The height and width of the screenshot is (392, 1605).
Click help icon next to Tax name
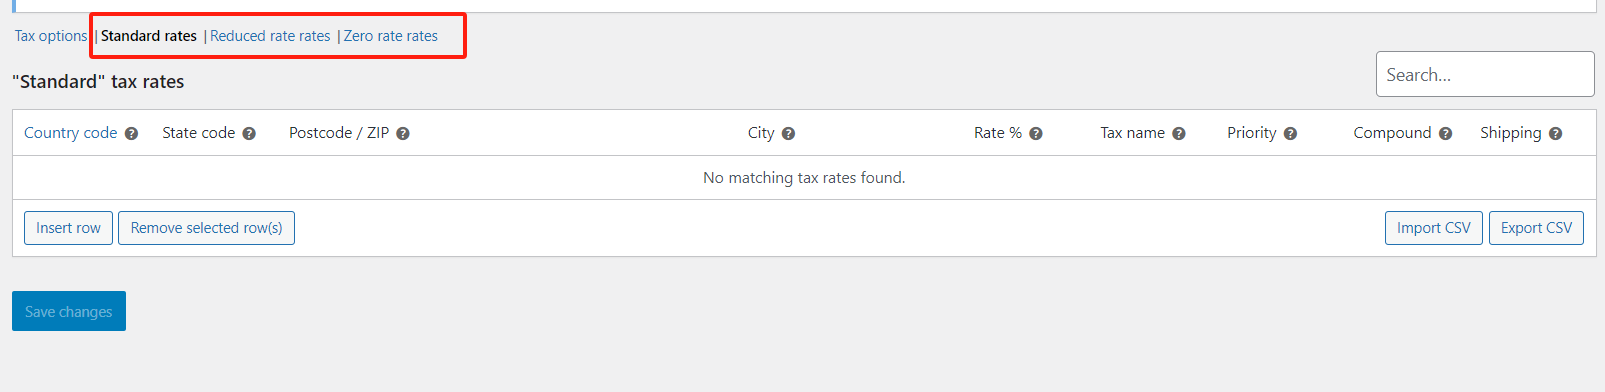click(1179, 134)
